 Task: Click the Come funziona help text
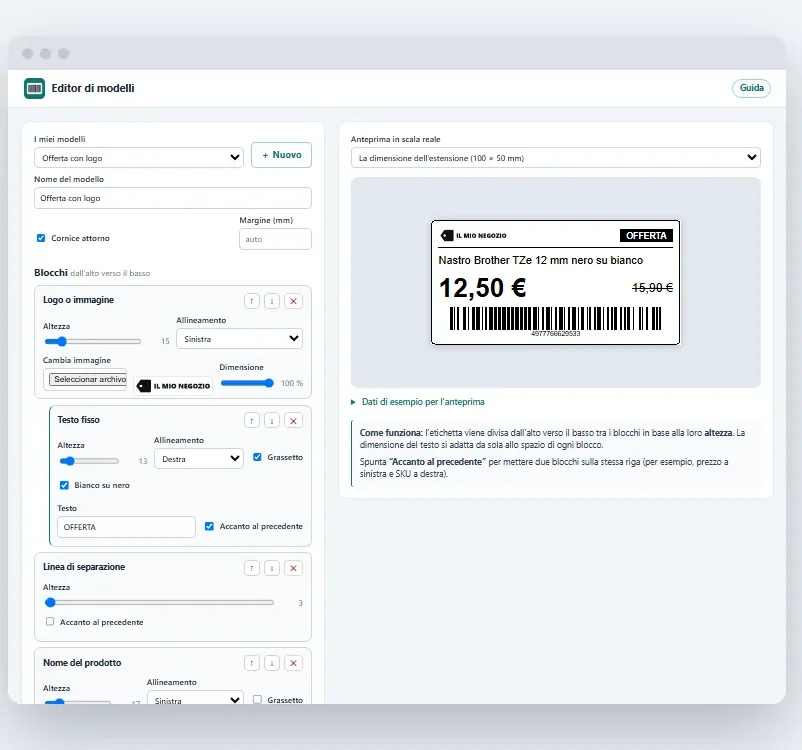[556, 453]
